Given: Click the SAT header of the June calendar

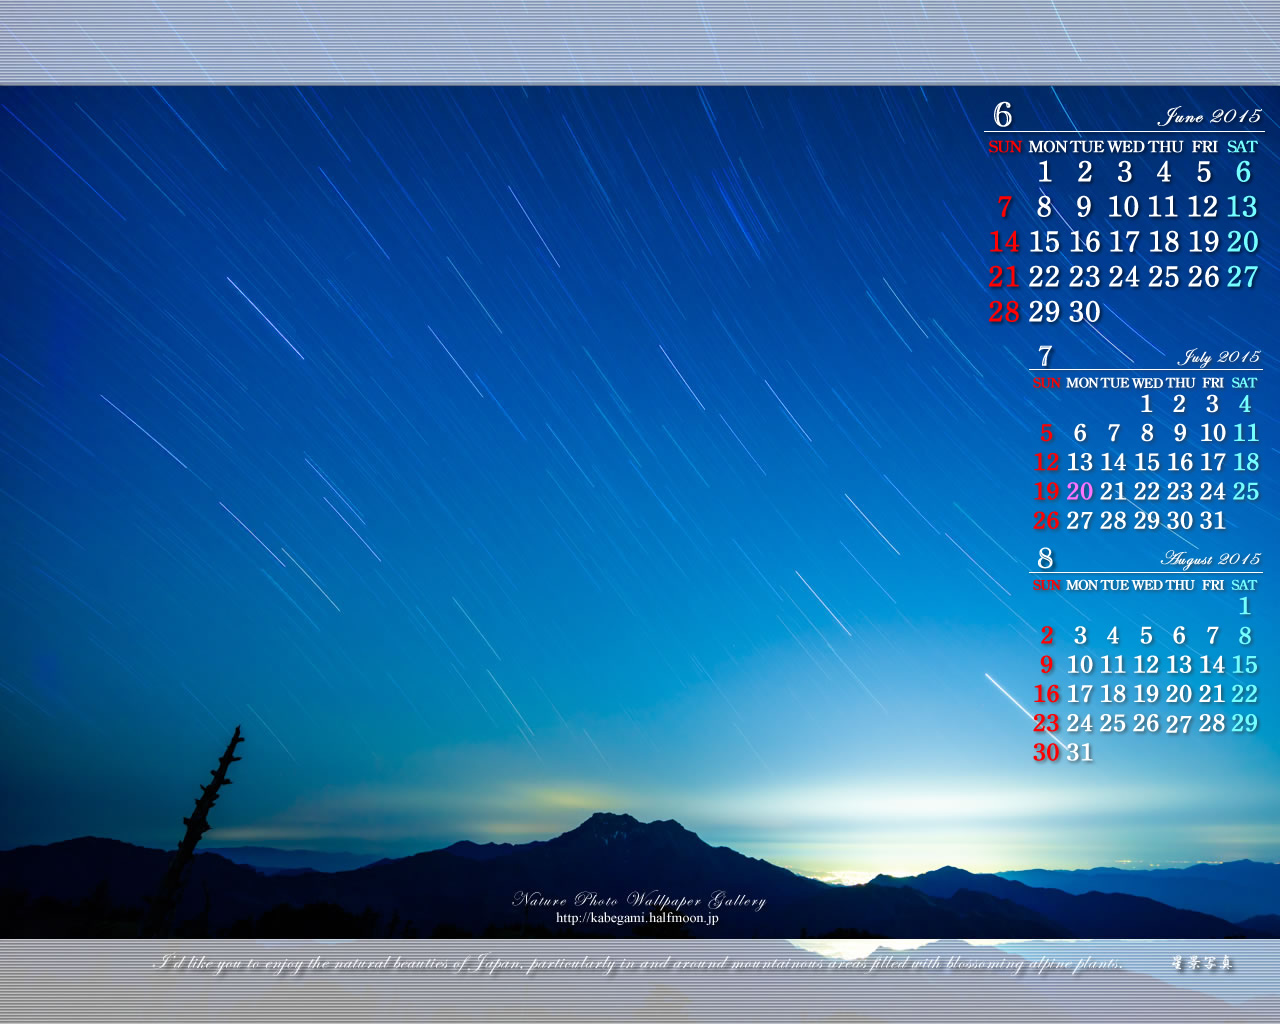Looking at the screenshot, I should pyautogui.click(x=1242, y=147).
